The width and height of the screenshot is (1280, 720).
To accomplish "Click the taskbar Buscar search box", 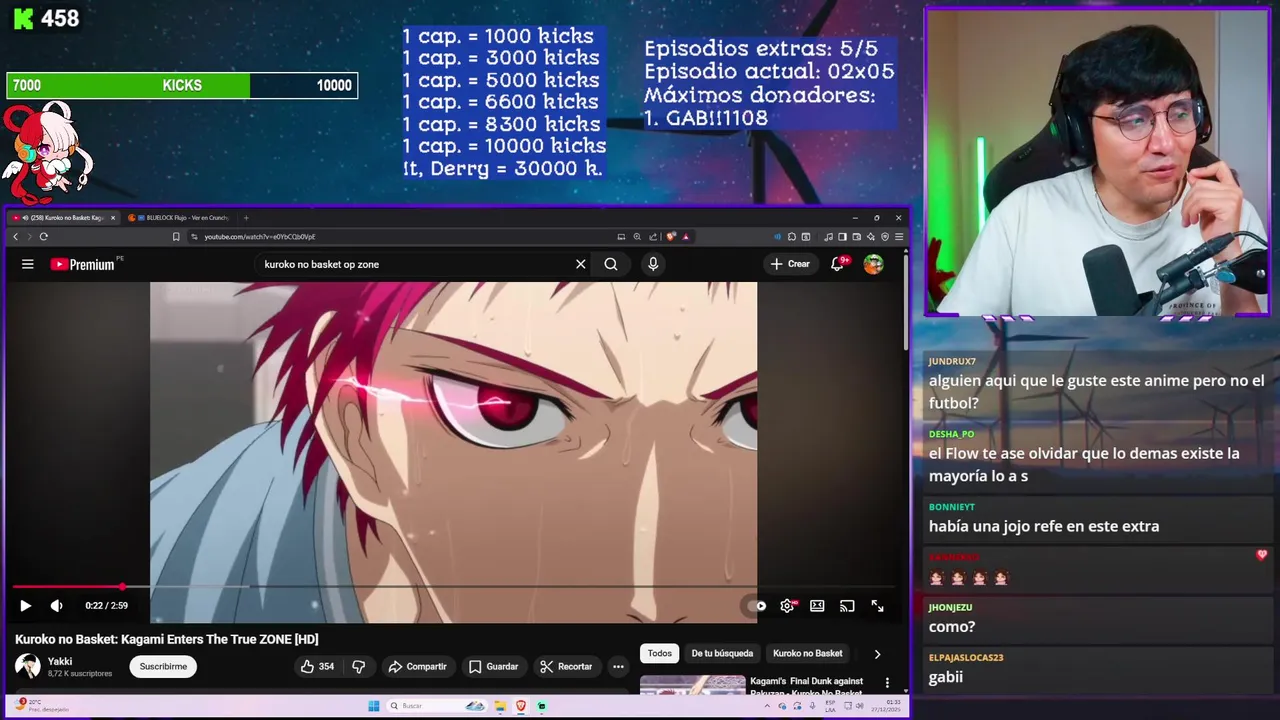I will 437,706.
